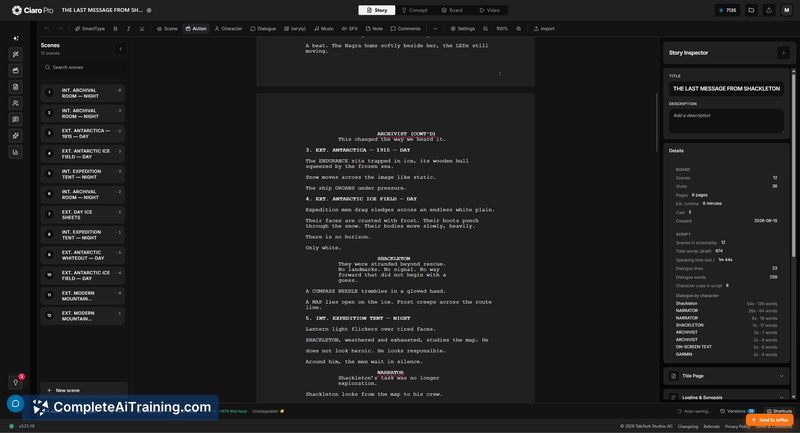800x433 pixels.
Task: Switch to the Board tab
Action: (452, 10)
